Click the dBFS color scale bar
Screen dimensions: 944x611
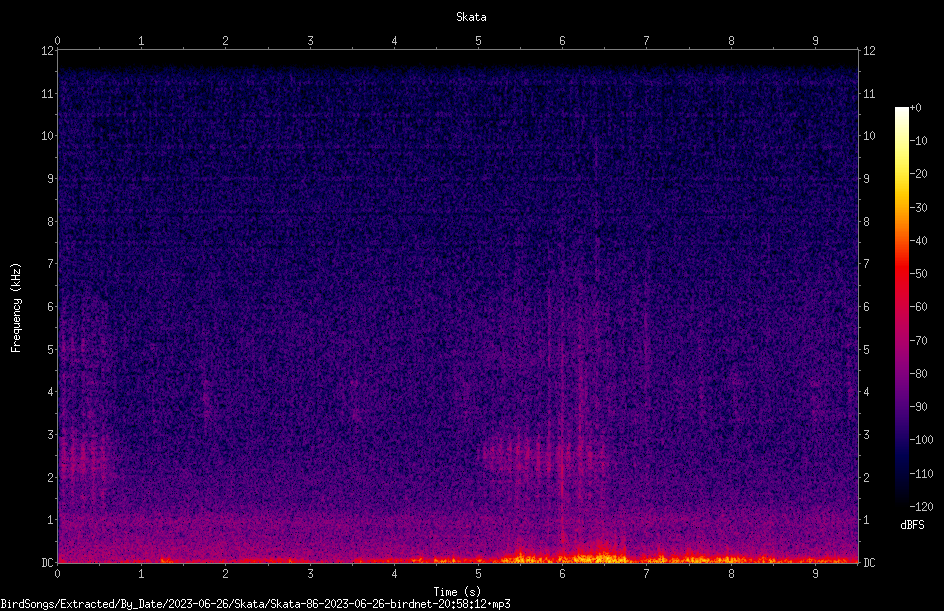pos(901,307)
